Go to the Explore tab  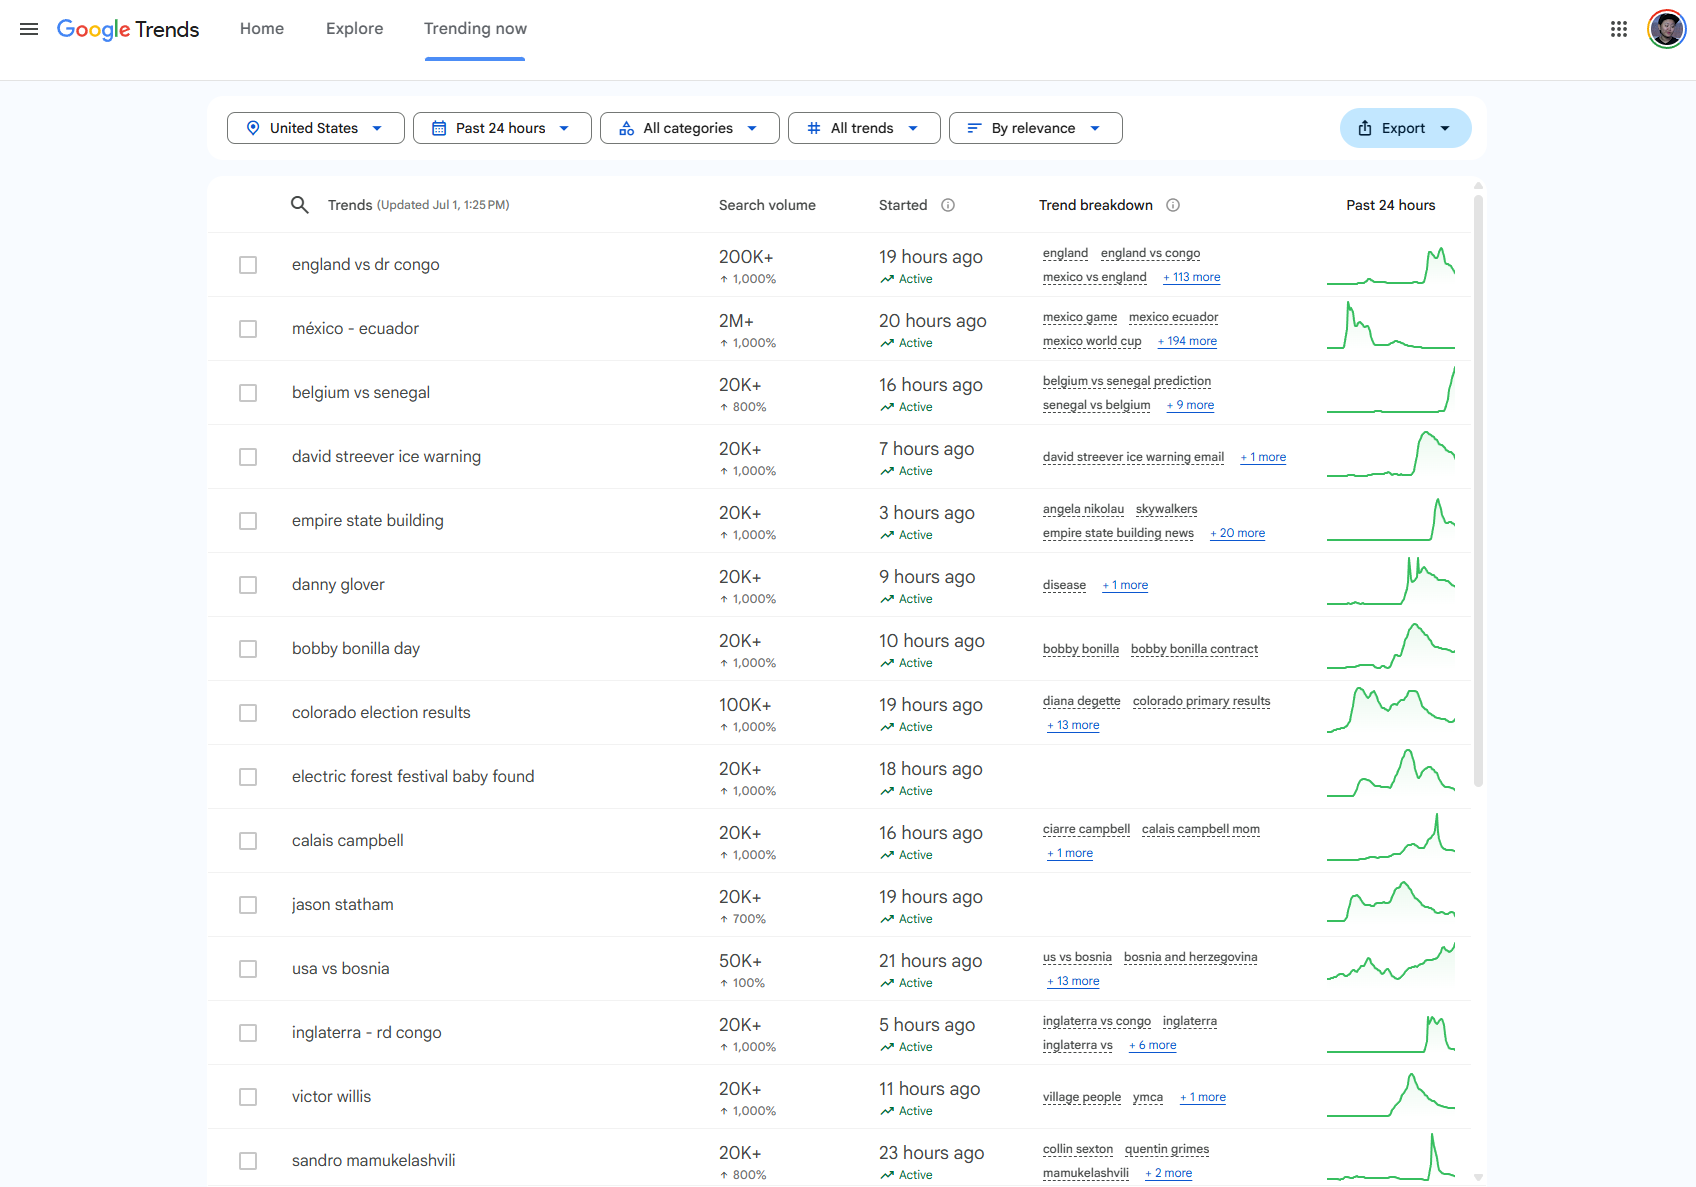355,29
